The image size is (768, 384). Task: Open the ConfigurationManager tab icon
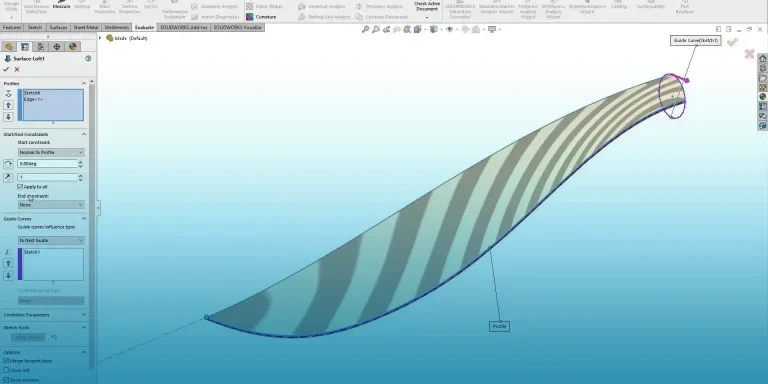41,47
